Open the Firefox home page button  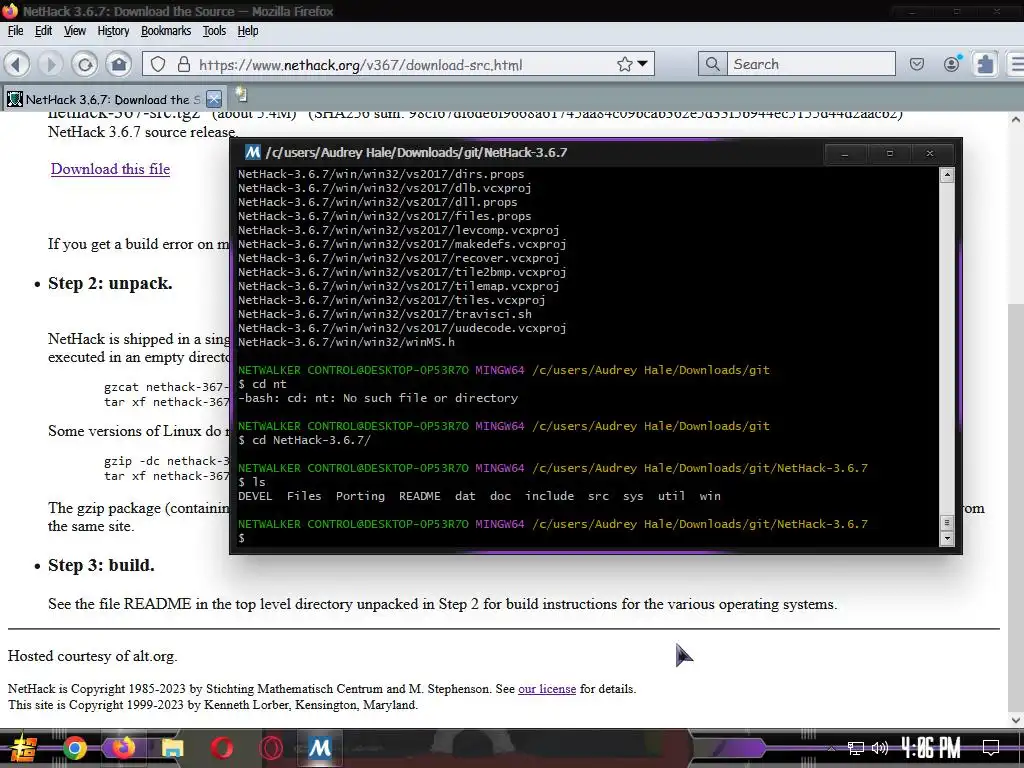tap(119, 64)
